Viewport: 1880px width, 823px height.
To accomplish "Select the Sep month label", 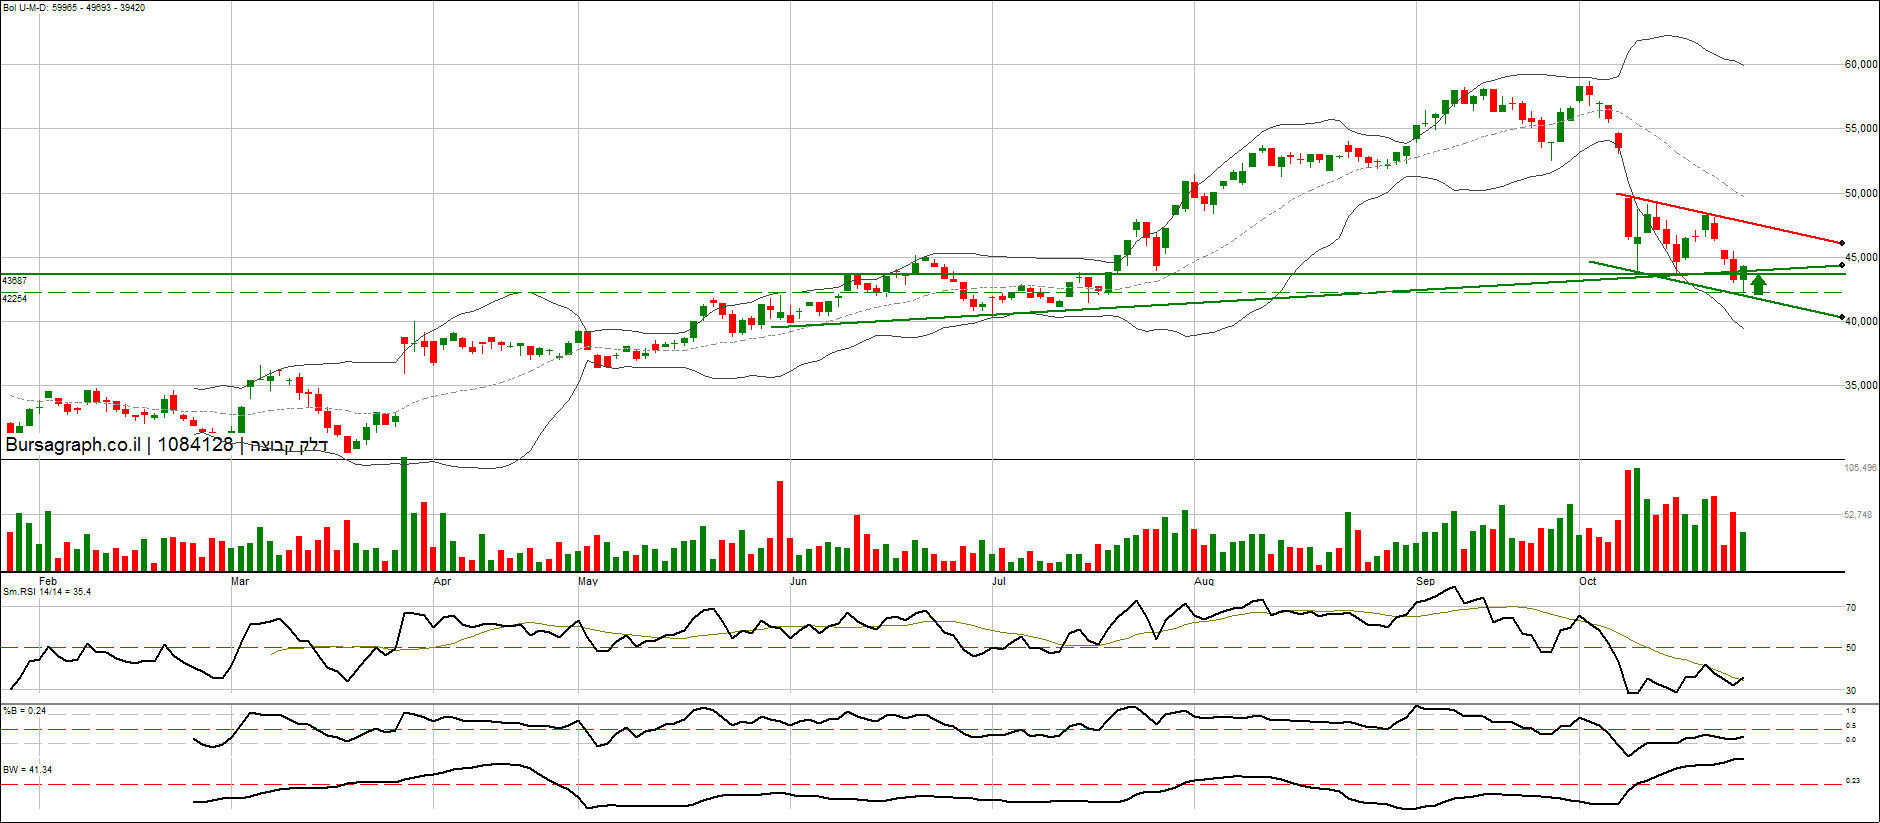I will 1425,581.
